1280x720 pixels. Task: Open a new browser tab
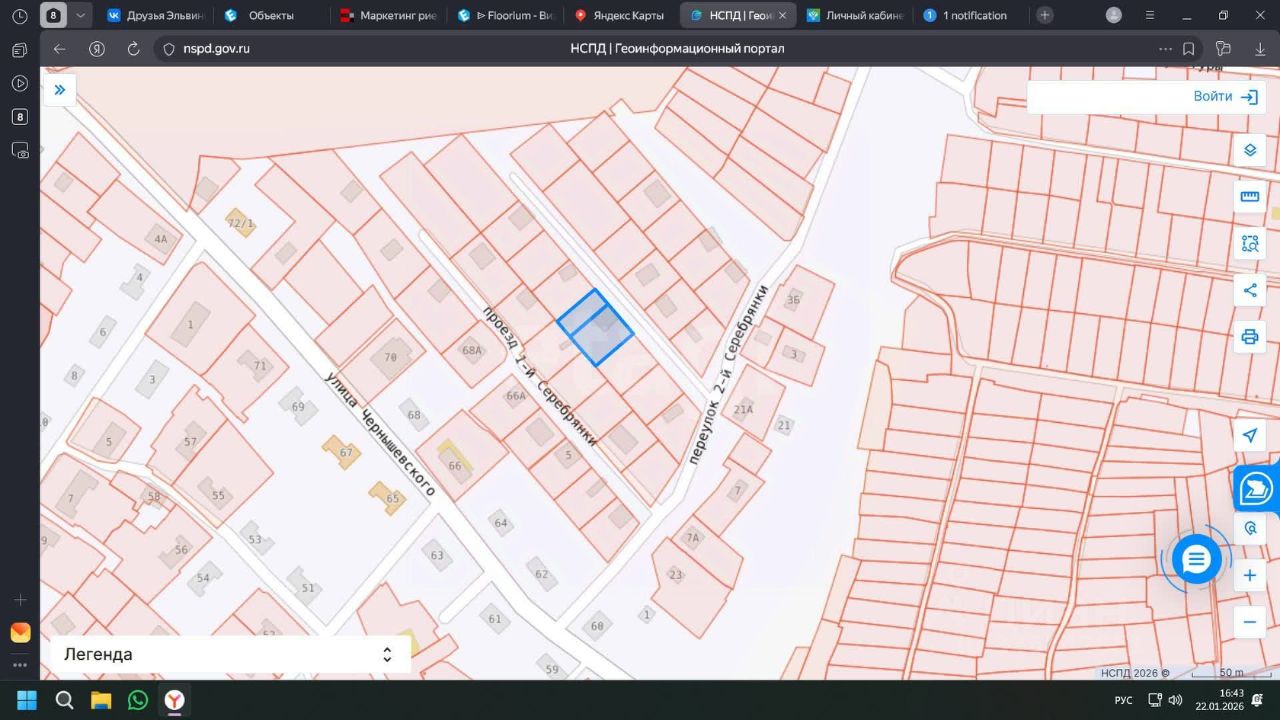pyautogui.click(x=1044, y=15)
